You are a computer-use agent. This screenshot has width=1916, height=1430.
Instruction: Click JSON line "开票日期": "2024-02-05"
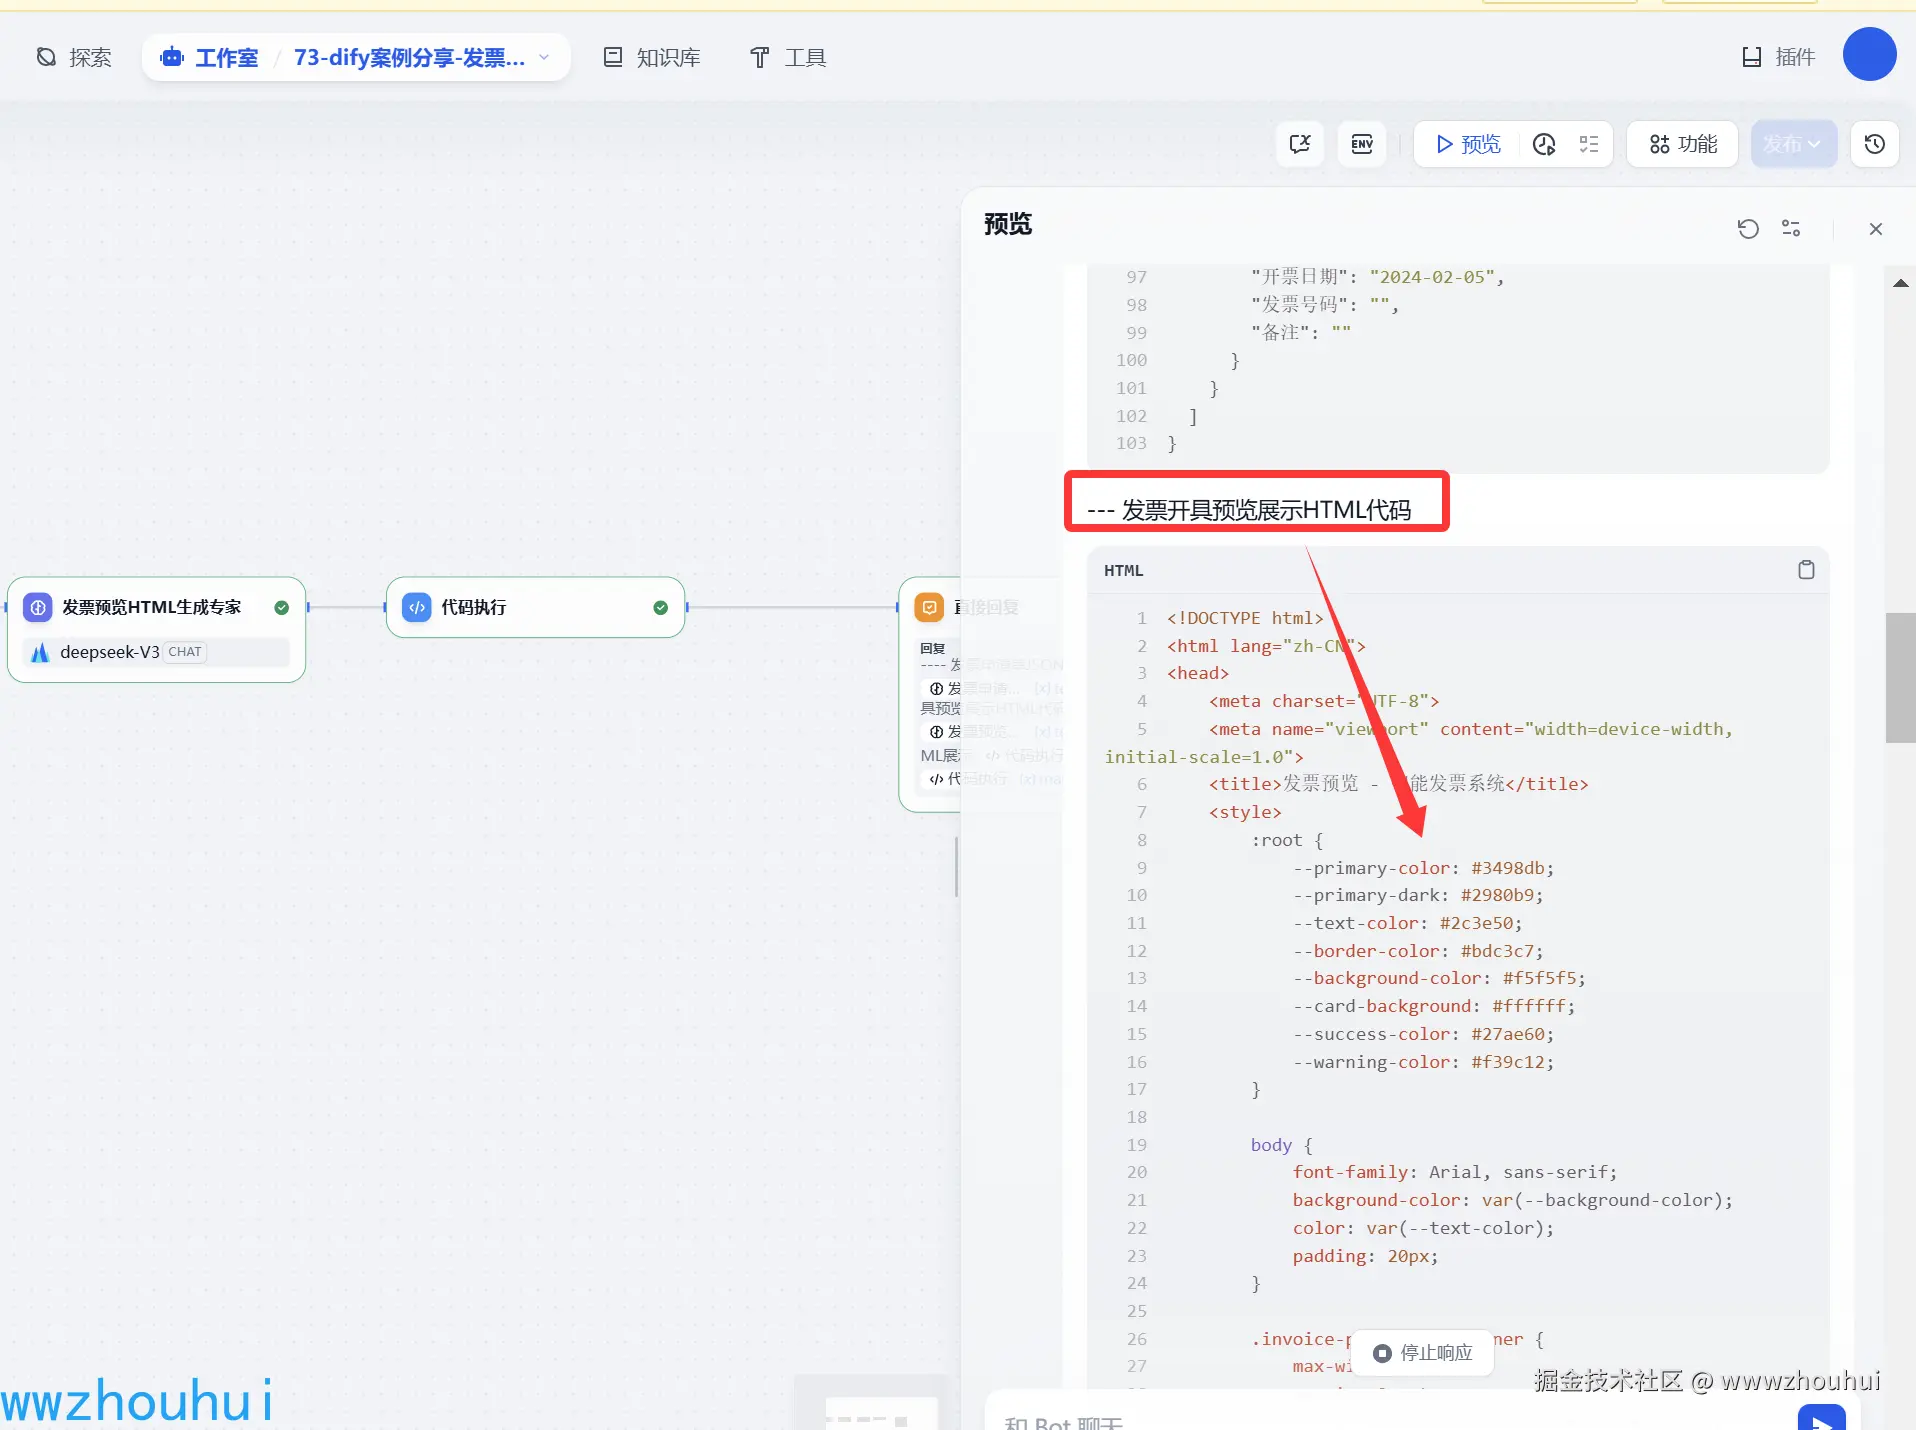pyautogui.click(x=1377, y=277)
